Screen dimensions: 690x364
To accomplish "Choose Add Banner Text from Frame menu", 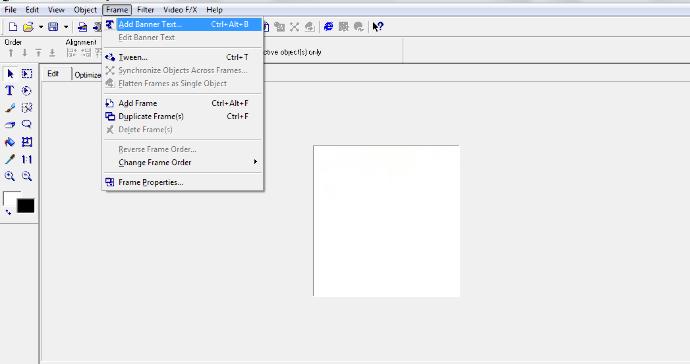I will click(x=183, y=24).
